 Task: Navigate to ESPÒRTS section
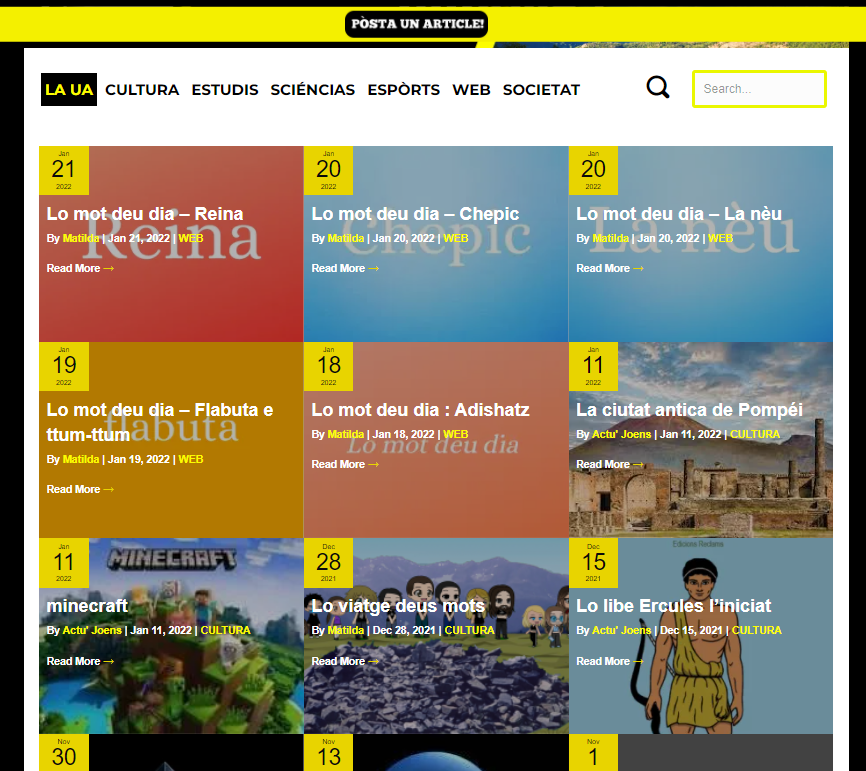403,90
